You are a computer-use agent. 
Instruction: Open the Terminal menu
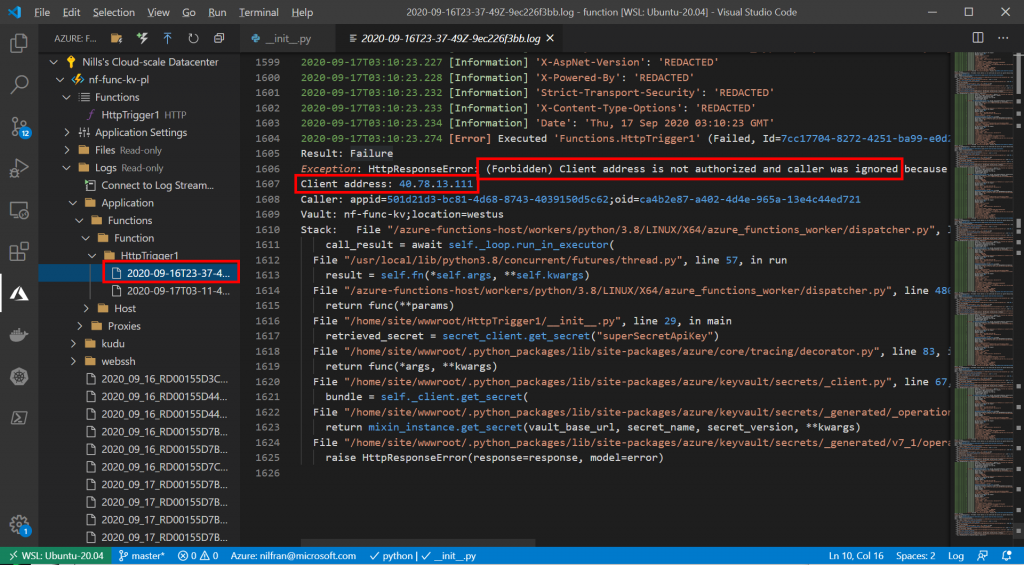pyautogui.click(x=260, y=12)
